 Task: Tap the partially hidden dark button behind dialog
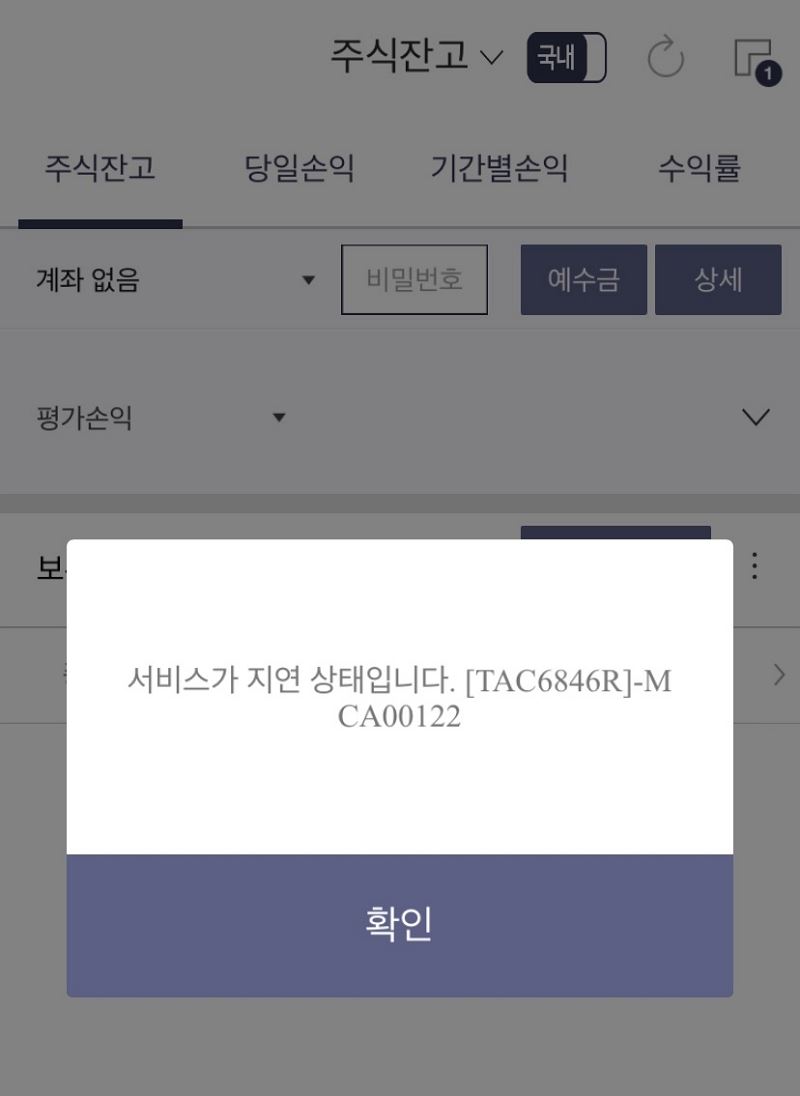click(616, 533)
